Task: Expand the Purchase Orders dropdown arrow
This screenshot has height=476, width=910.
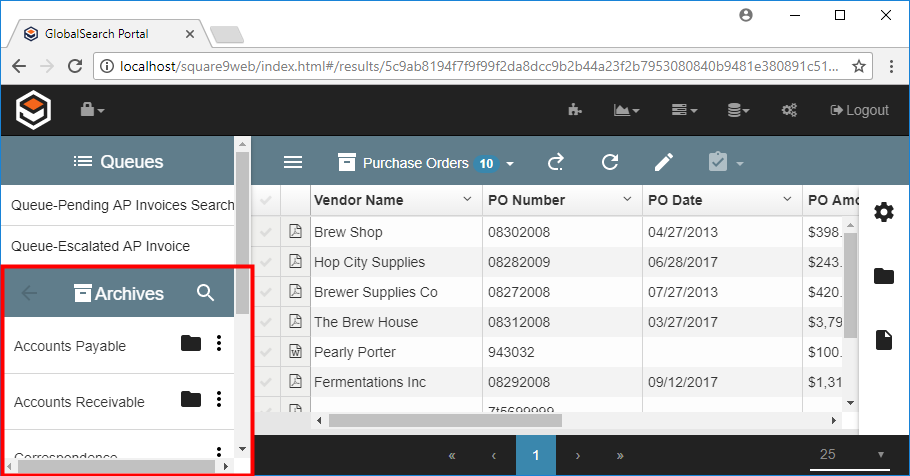Action: click(x=510, y=164)
